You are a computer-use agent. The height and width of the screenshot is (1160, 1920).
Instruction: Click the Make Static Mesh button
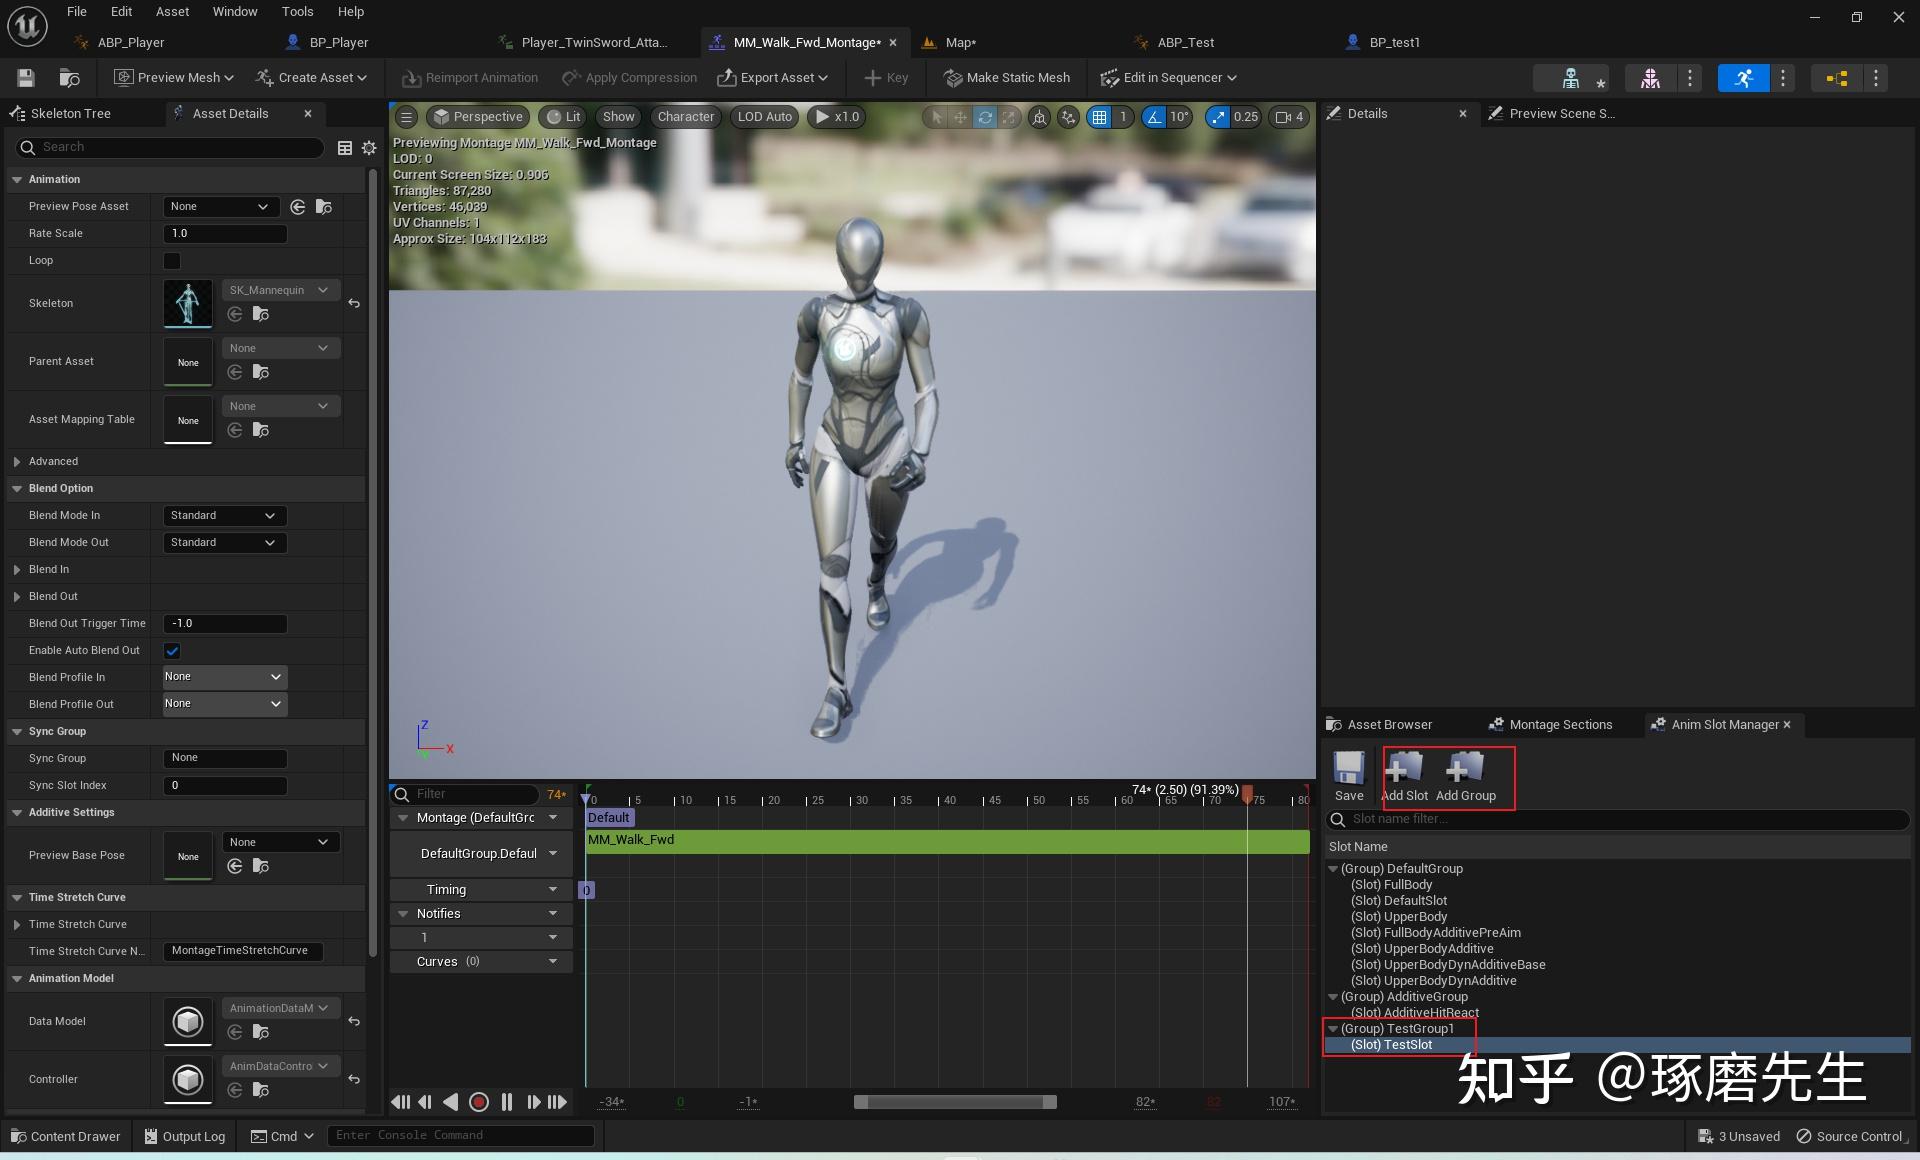(1007, 78)
